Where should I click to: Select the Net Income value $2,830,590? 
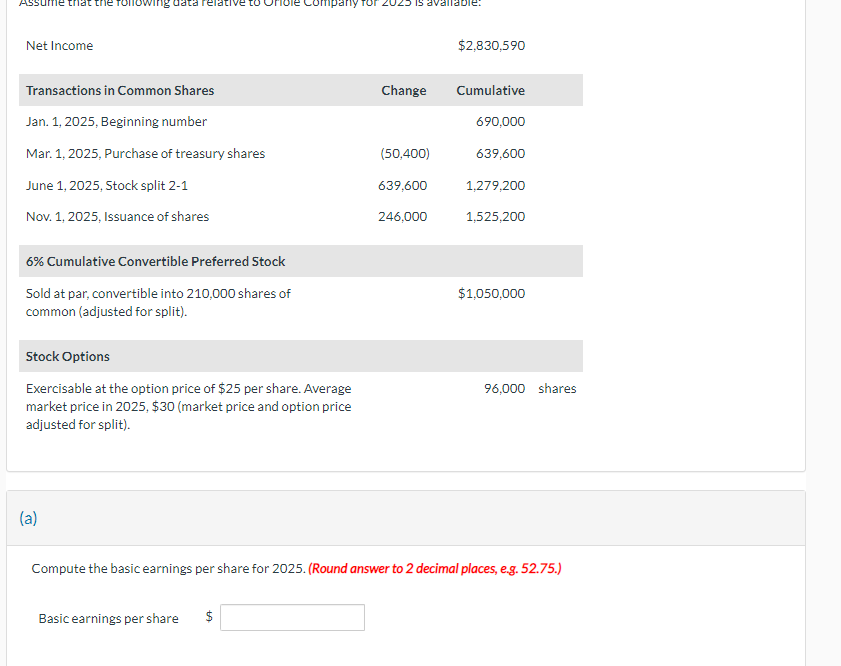[491, 45]
